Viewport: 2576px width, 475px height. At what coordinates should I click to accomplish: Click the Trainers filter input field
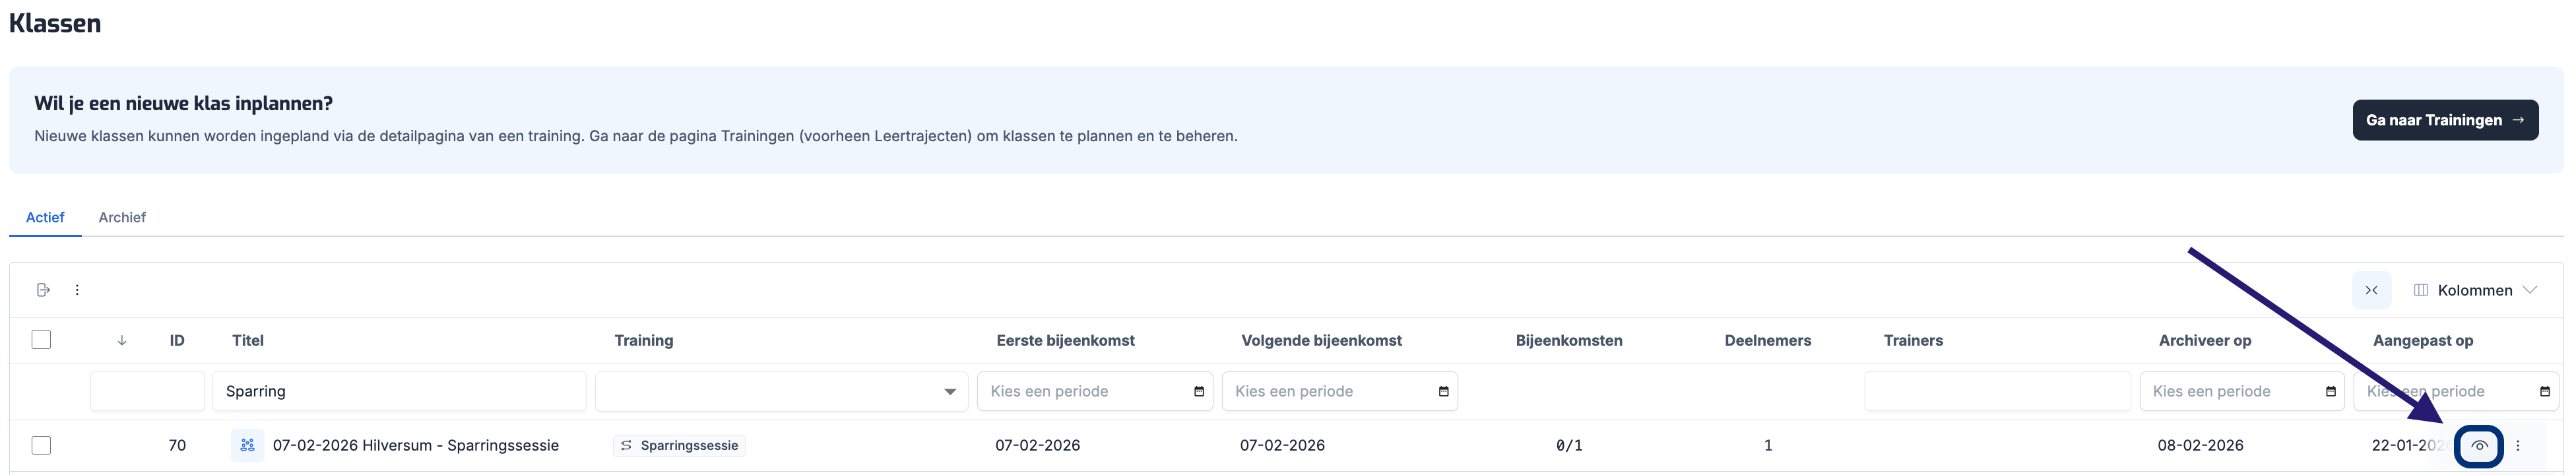pos(1996,392)
